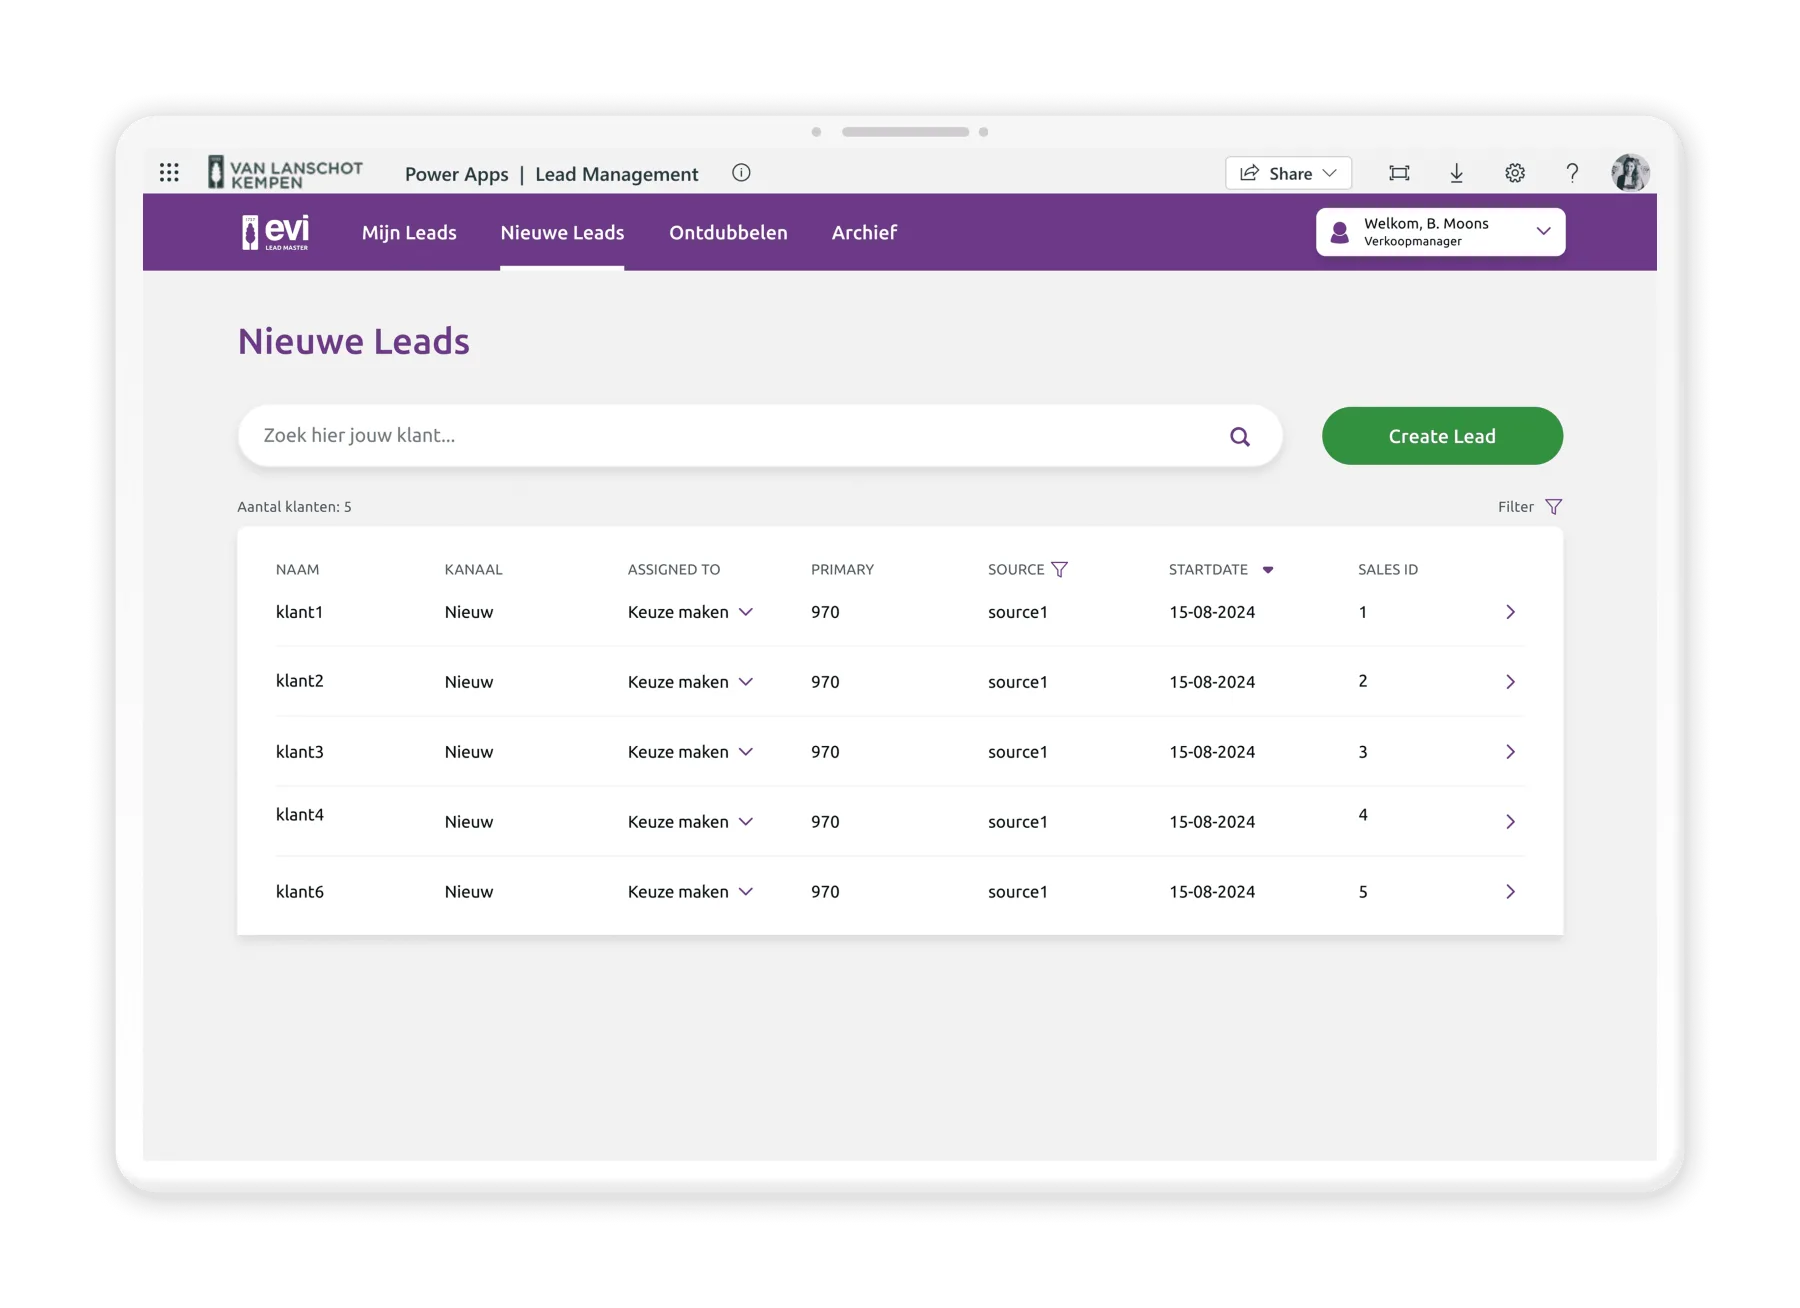The height and width of the screenshot is (1308, 1800).
Task: Open the app launcher waffle icon
Action: pos(169,173)
